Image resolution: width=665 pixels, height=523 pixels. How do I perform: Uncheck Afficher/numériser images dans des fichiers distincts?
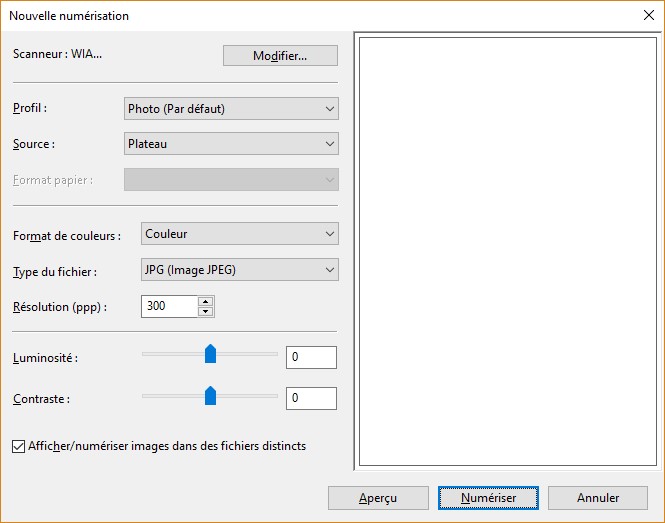[19, 446]
